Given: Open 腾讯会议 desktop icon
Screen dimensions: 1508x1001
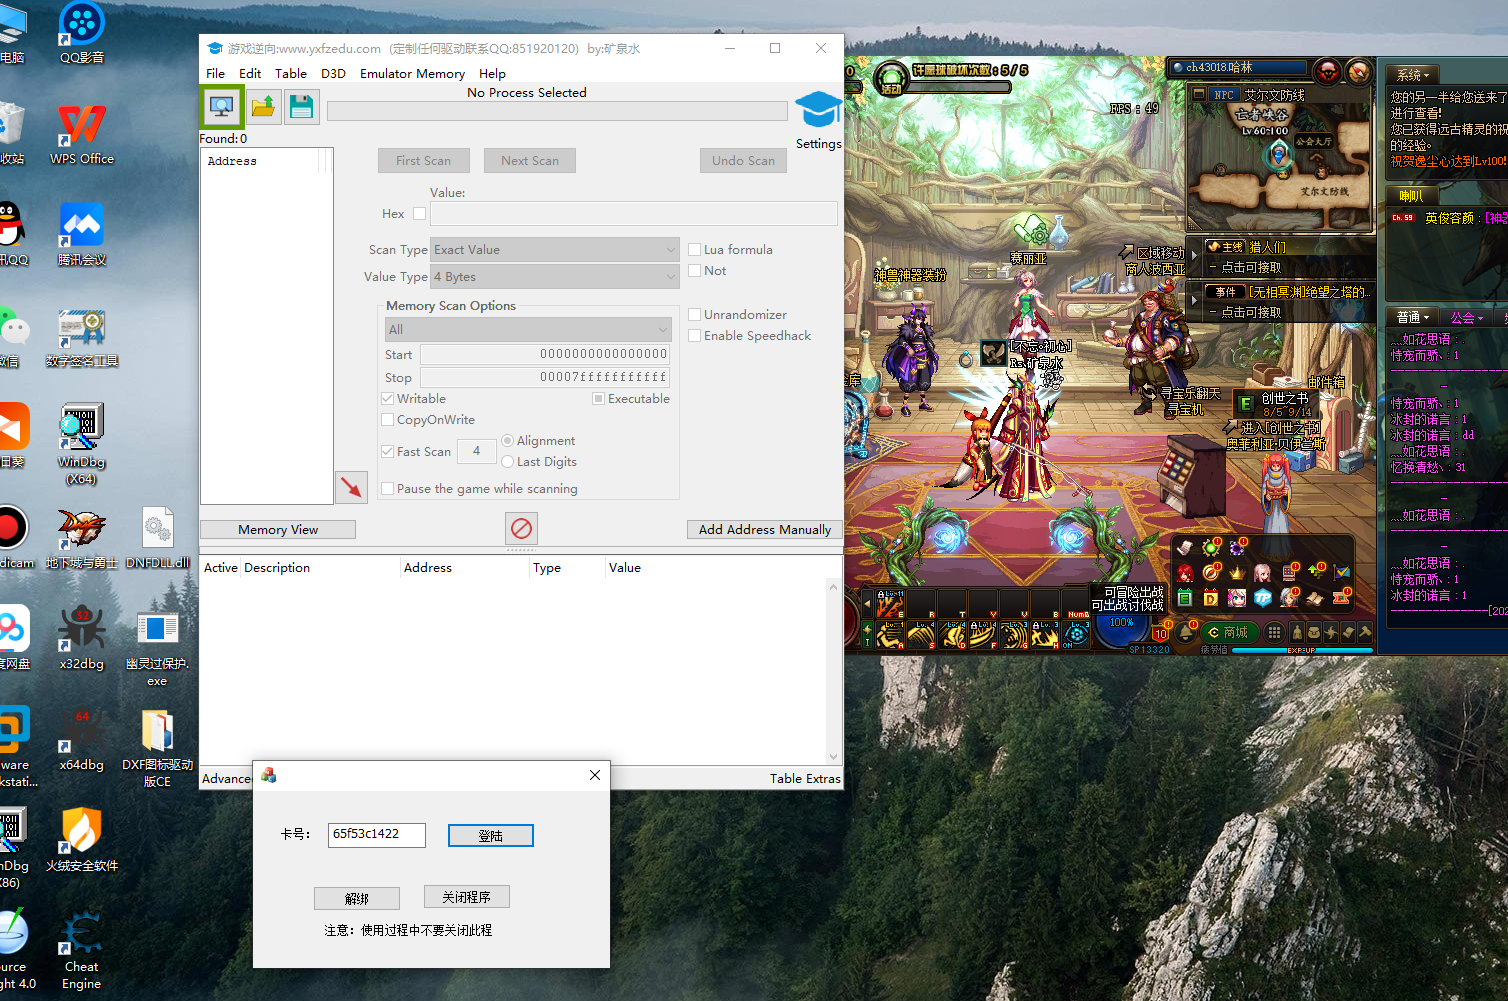Looking at the screenshot, I should (x=82, y=235).
